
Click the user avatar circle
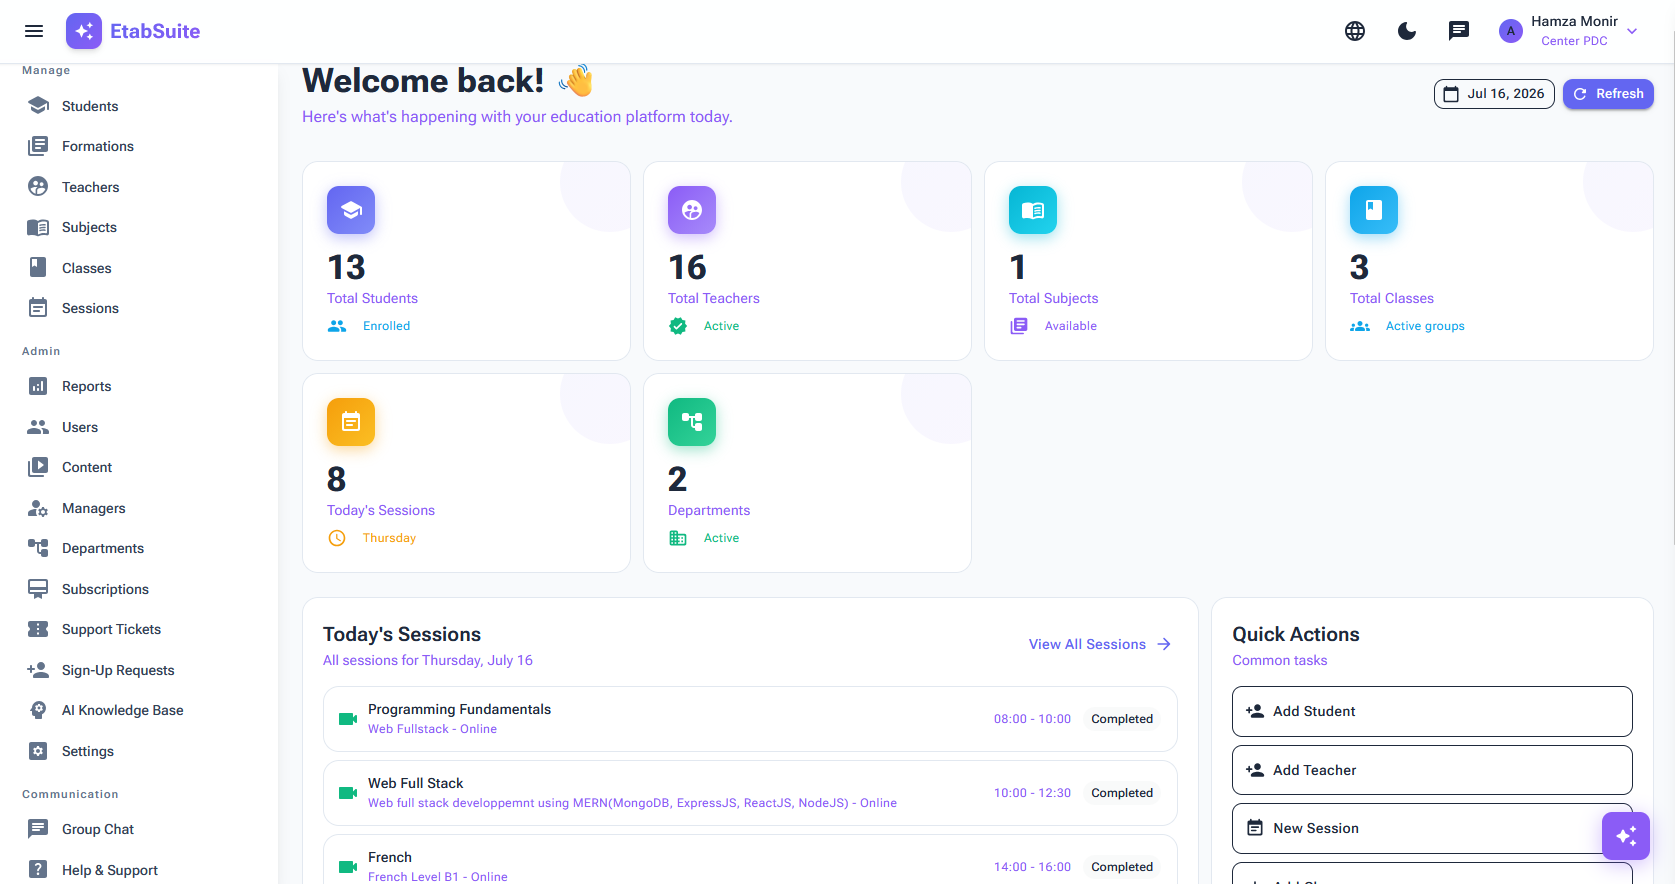1511,31
